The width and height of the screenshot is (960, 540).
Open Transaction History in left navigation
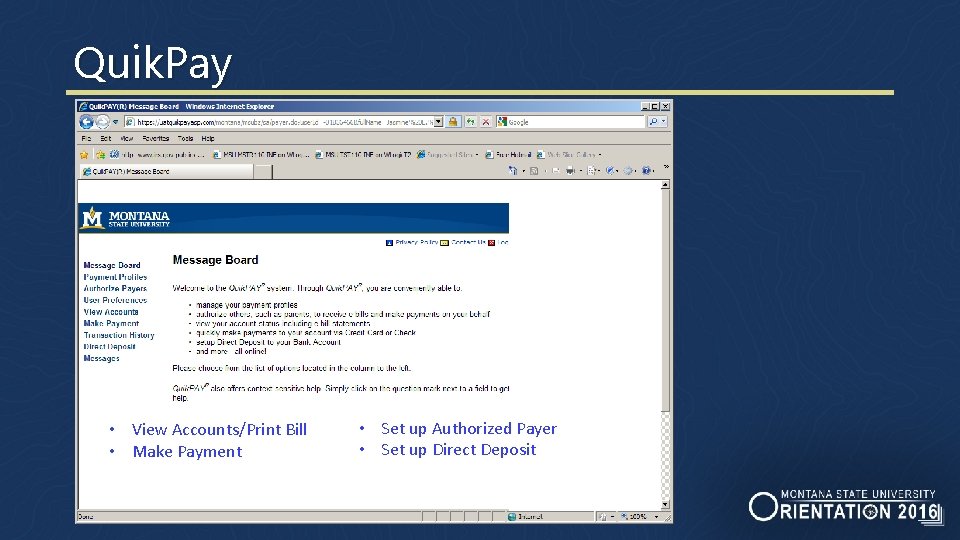click(119, 335)
